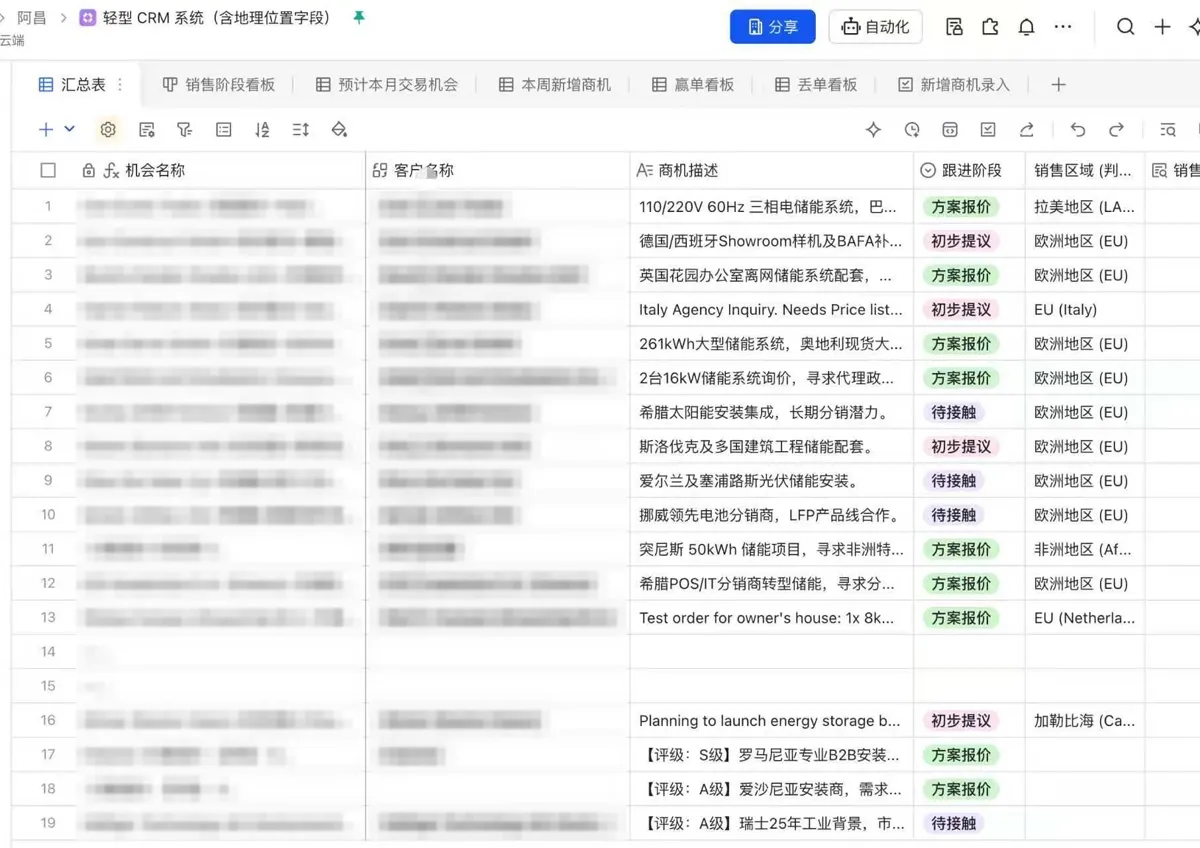
Task: Click the 客户名称 column header
Action: click(498, 171)
